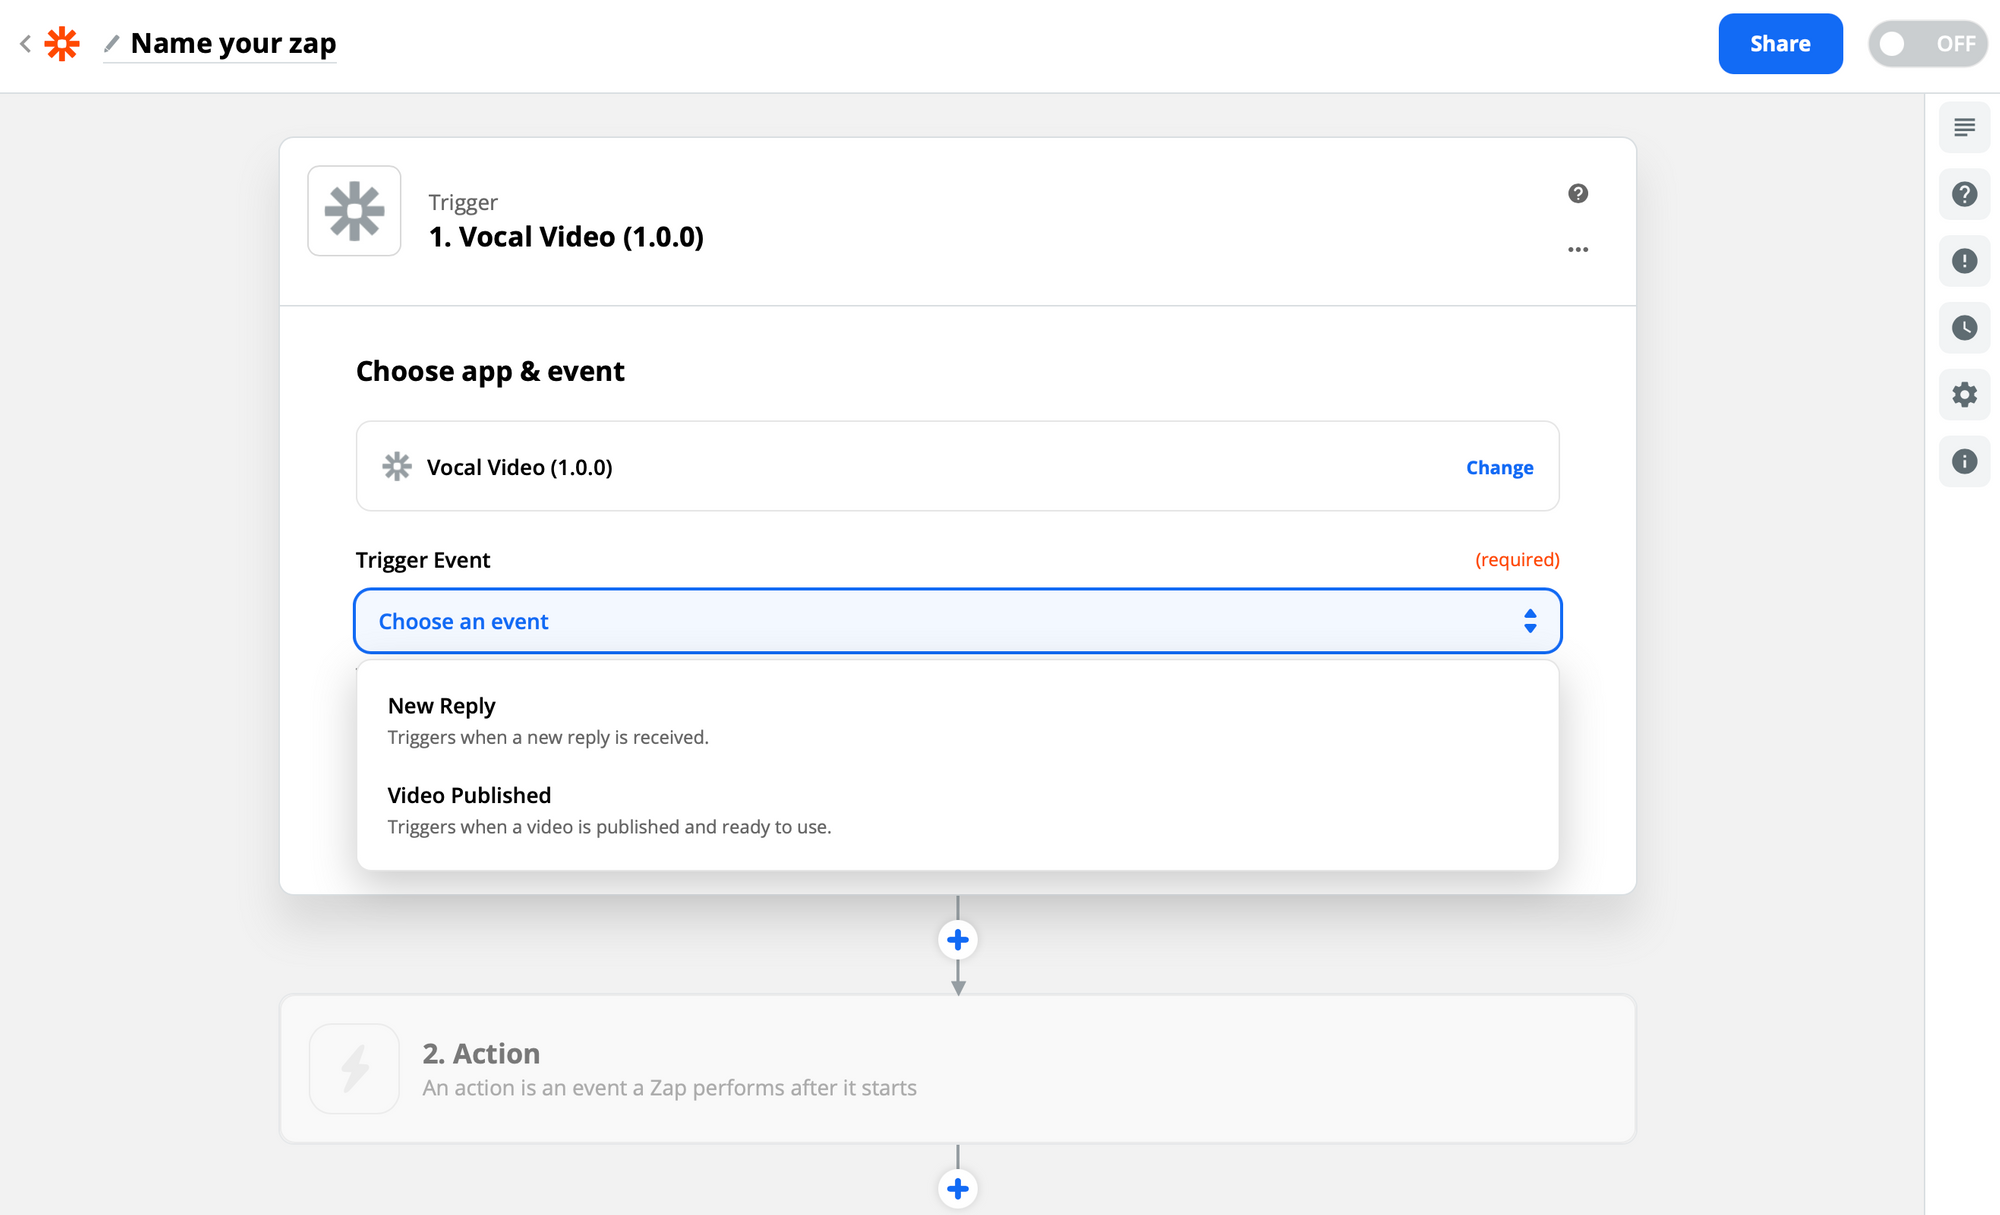Click the Zapier orange logo icon
2000x1215 pixels.
pyautogui.click(x=62, y=44)
